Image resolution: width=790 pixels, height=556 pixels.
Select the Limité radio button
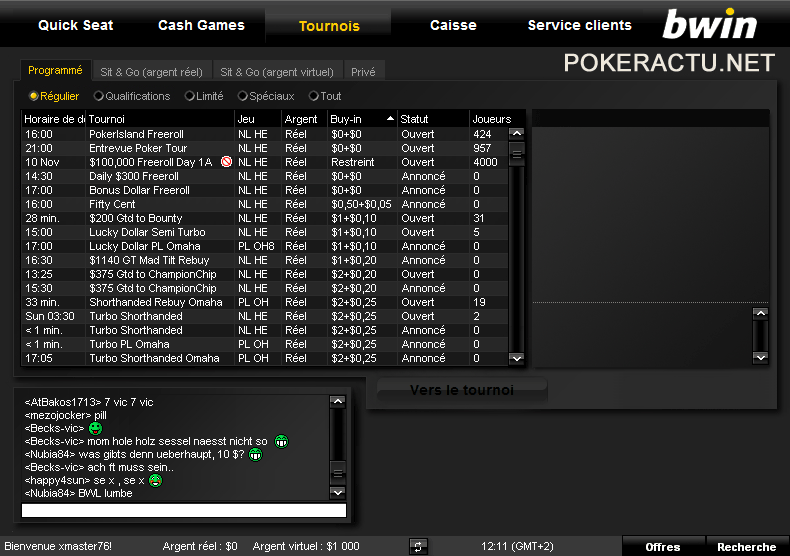pos(189,96)
